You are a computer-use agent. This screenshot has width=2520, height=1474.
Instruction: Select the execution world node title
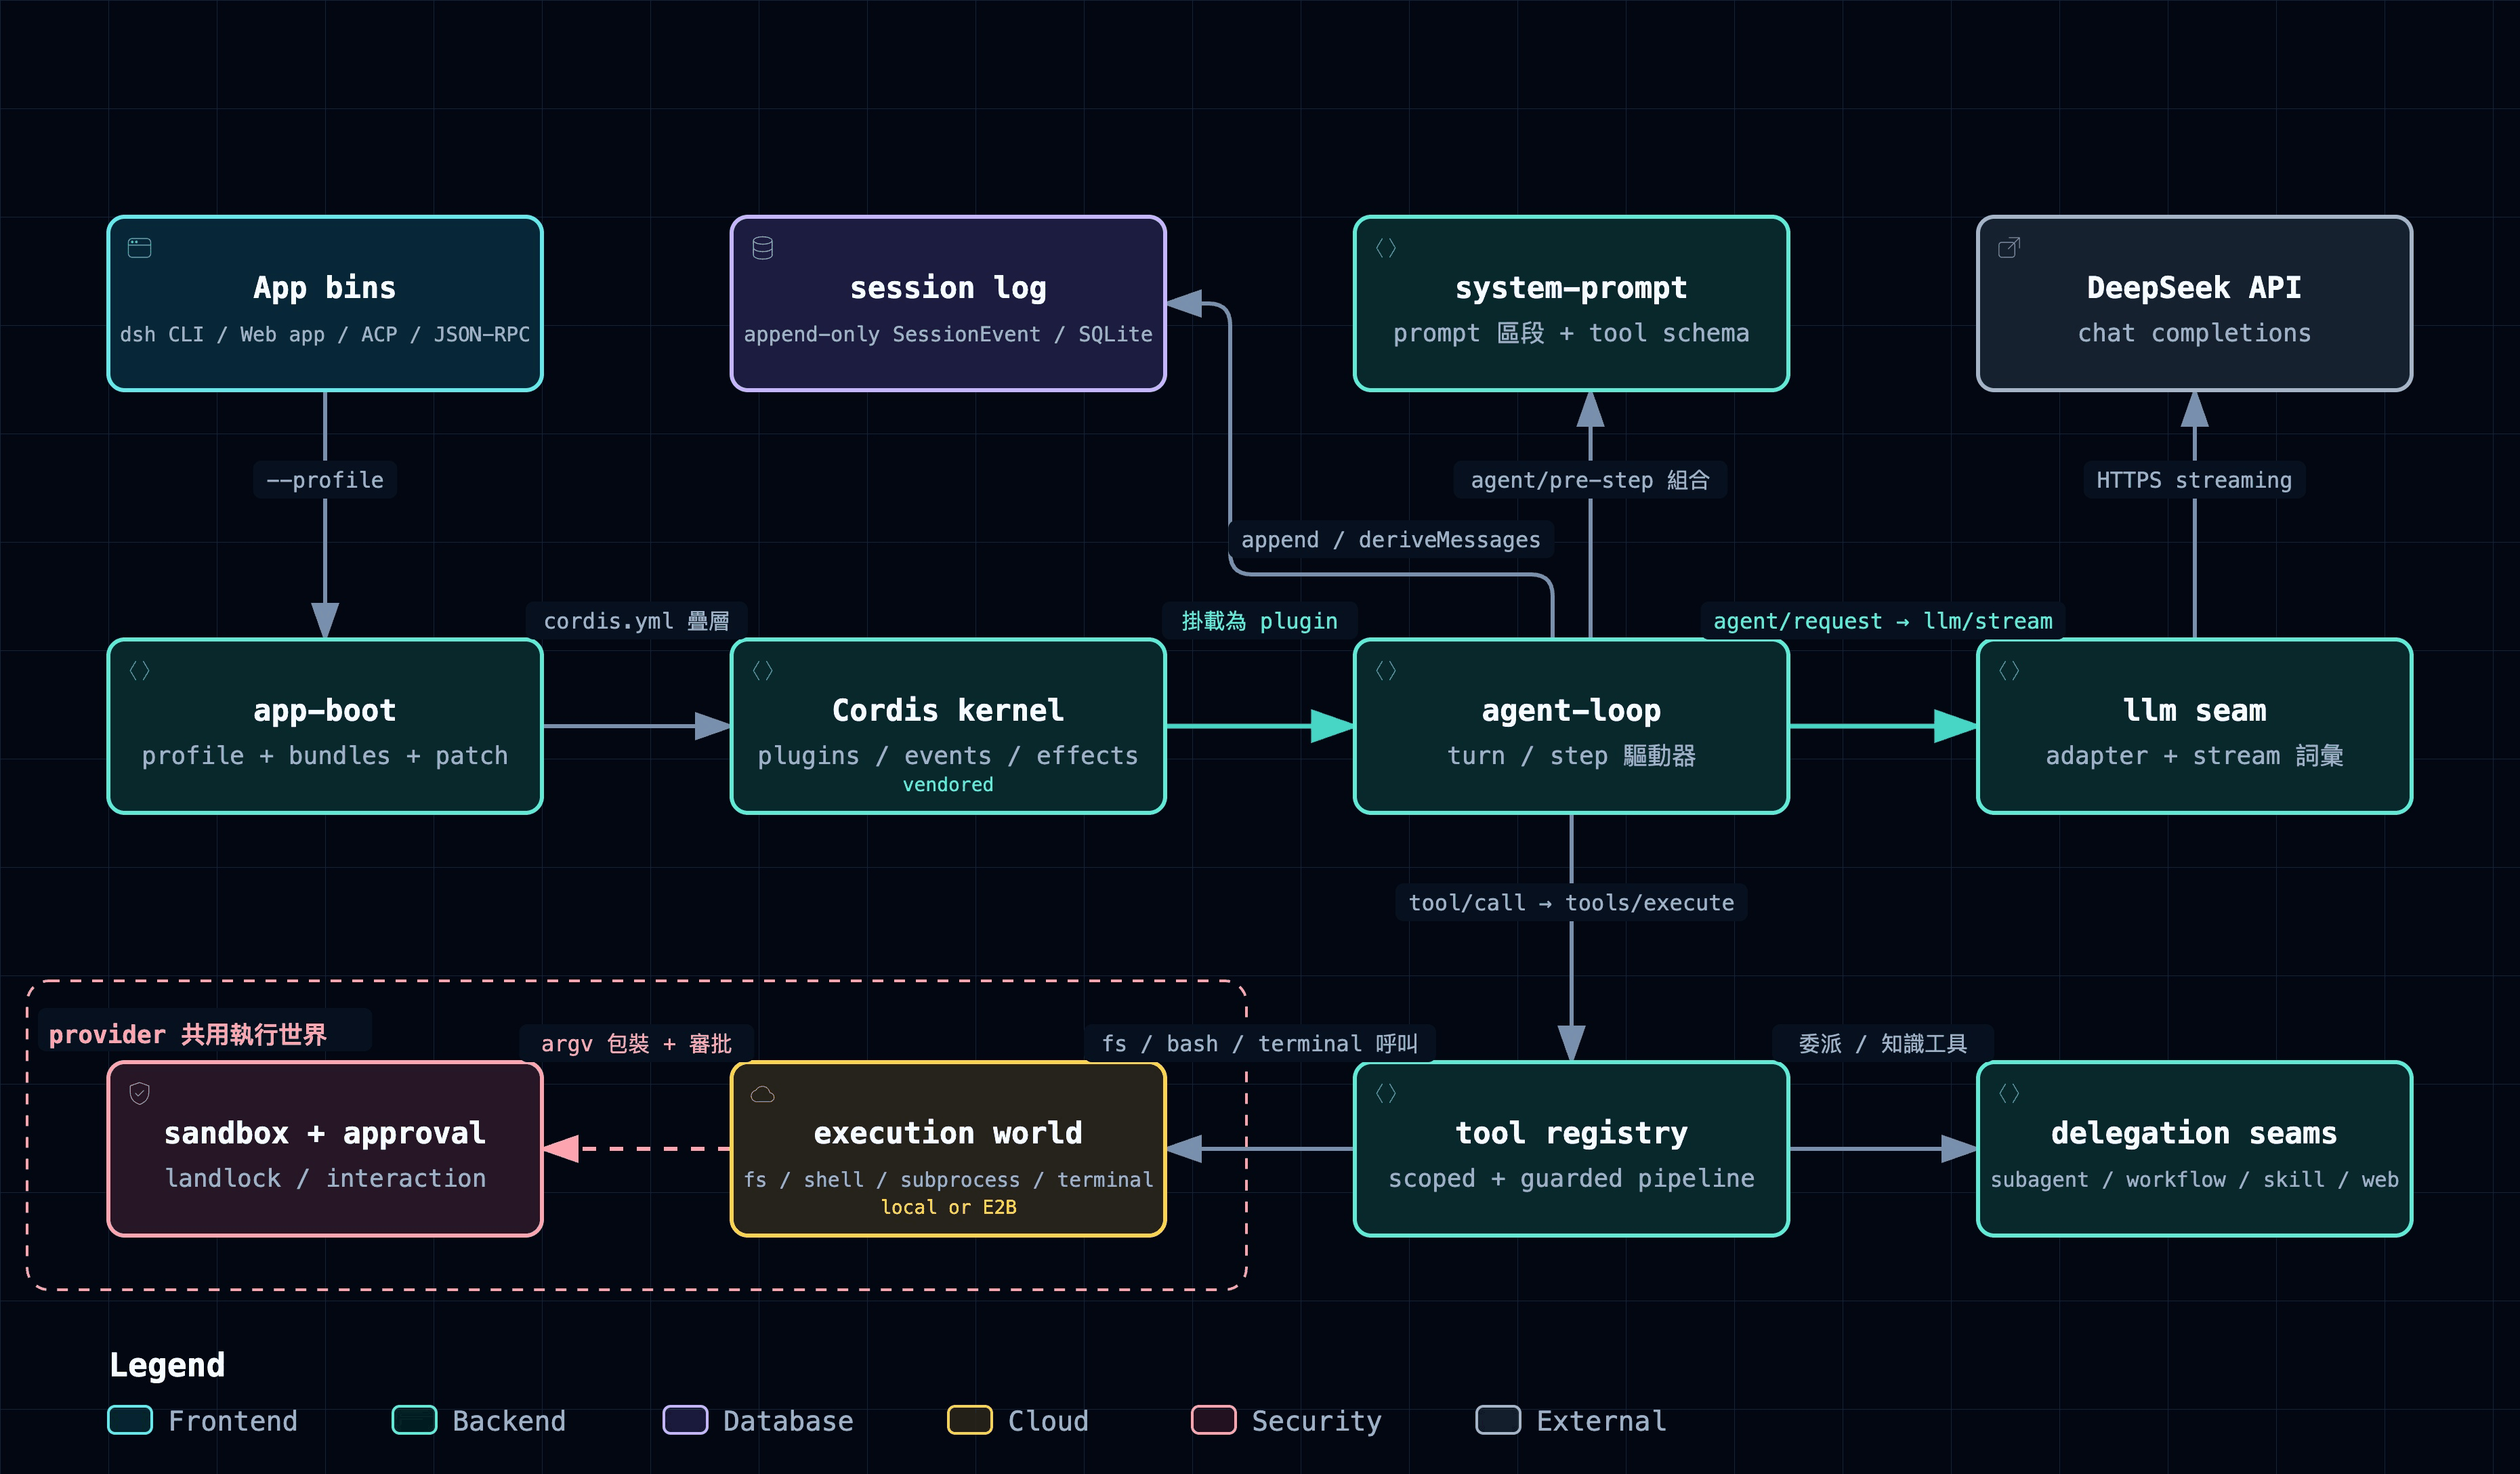pyautogui.click(x=948, y=1133)
